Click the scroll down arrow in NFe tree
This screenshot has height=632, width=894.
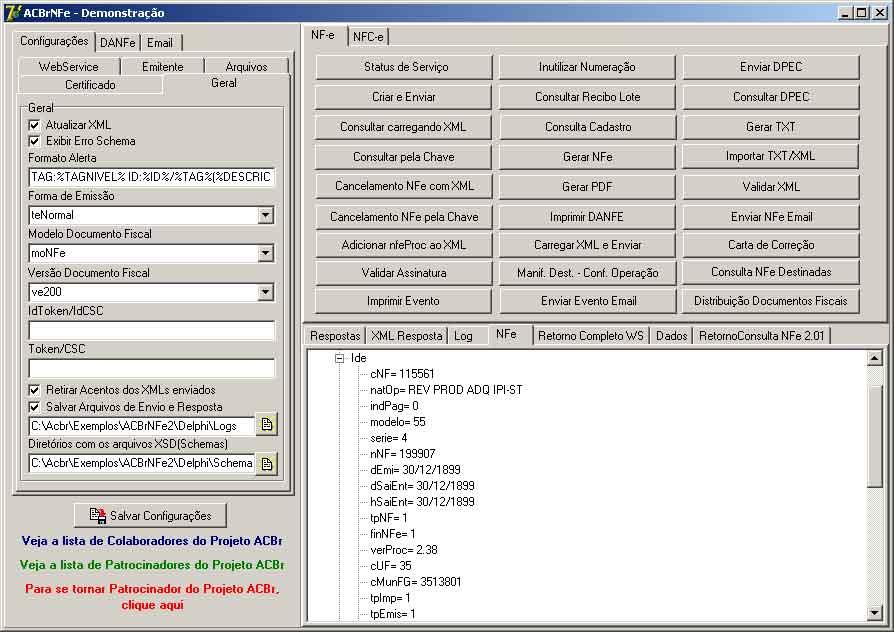click(x=875, y=613)
